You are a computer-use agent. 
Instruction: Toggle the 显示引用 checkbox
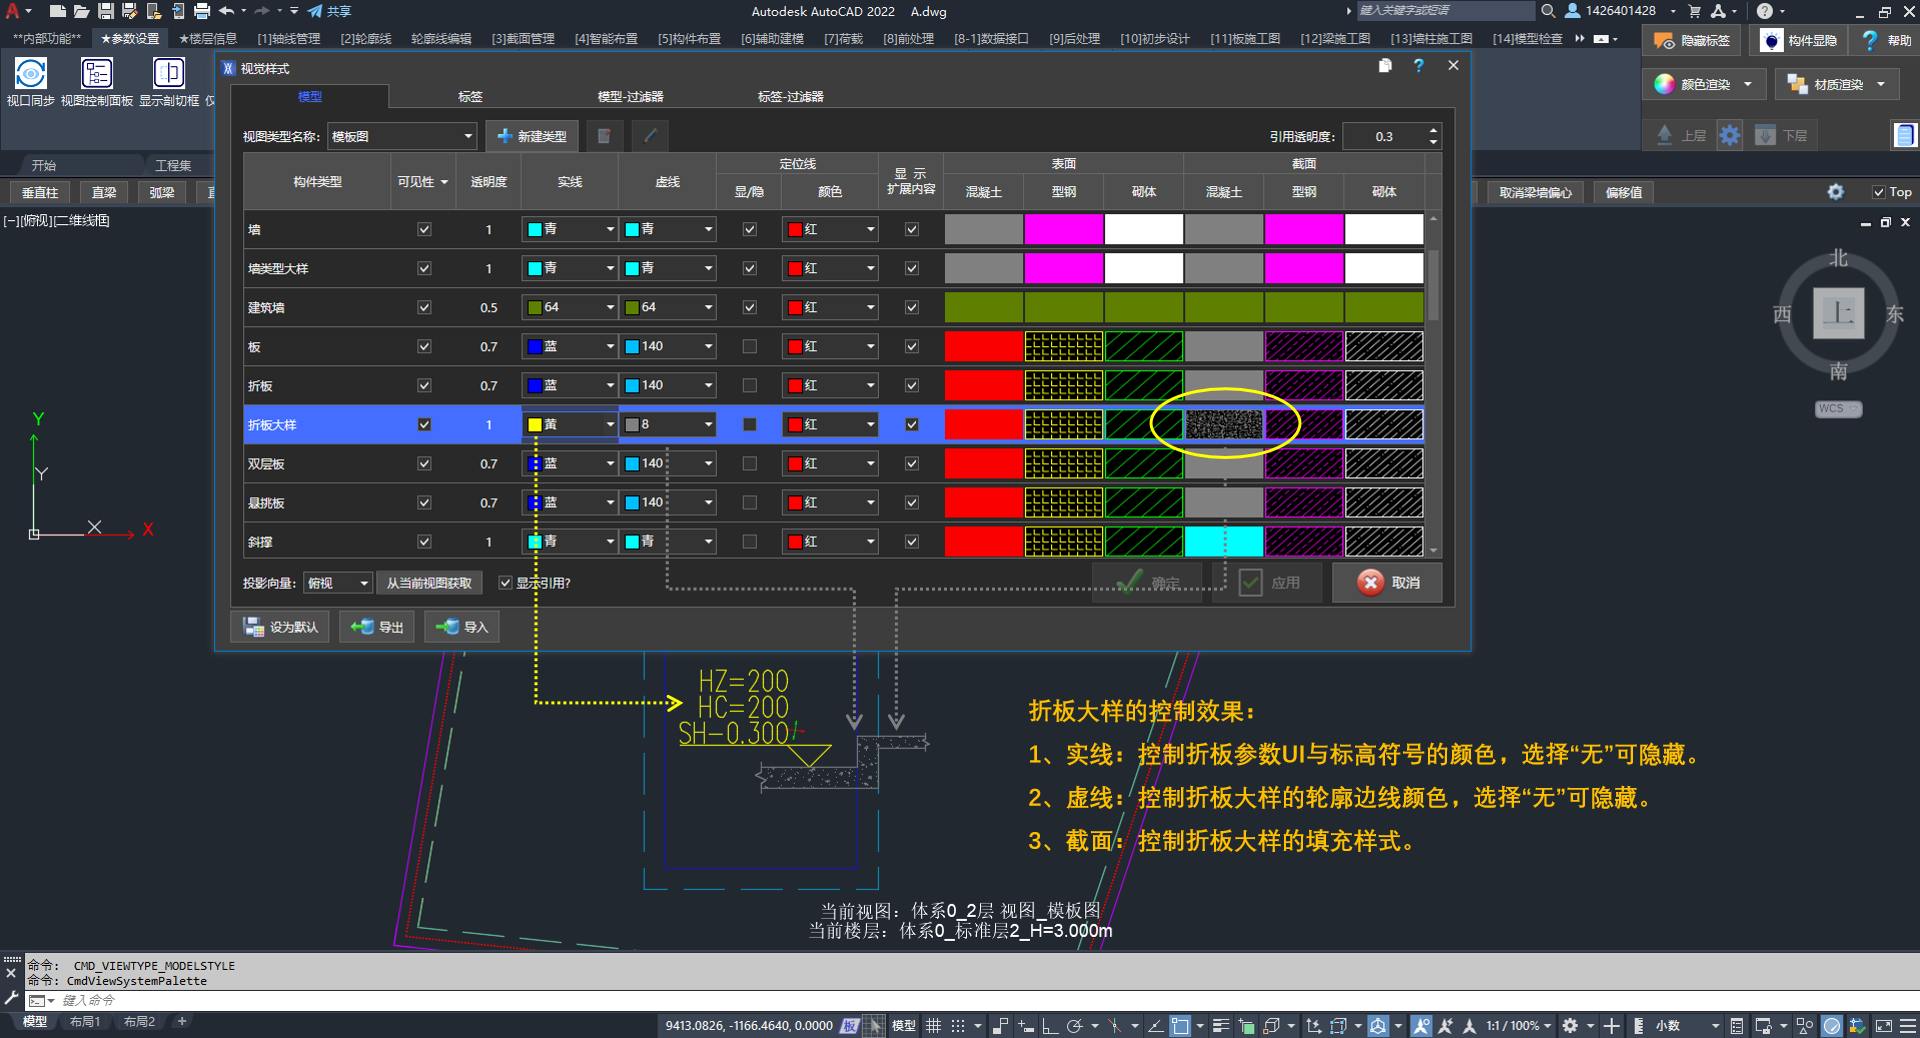(x=505, y=583)
